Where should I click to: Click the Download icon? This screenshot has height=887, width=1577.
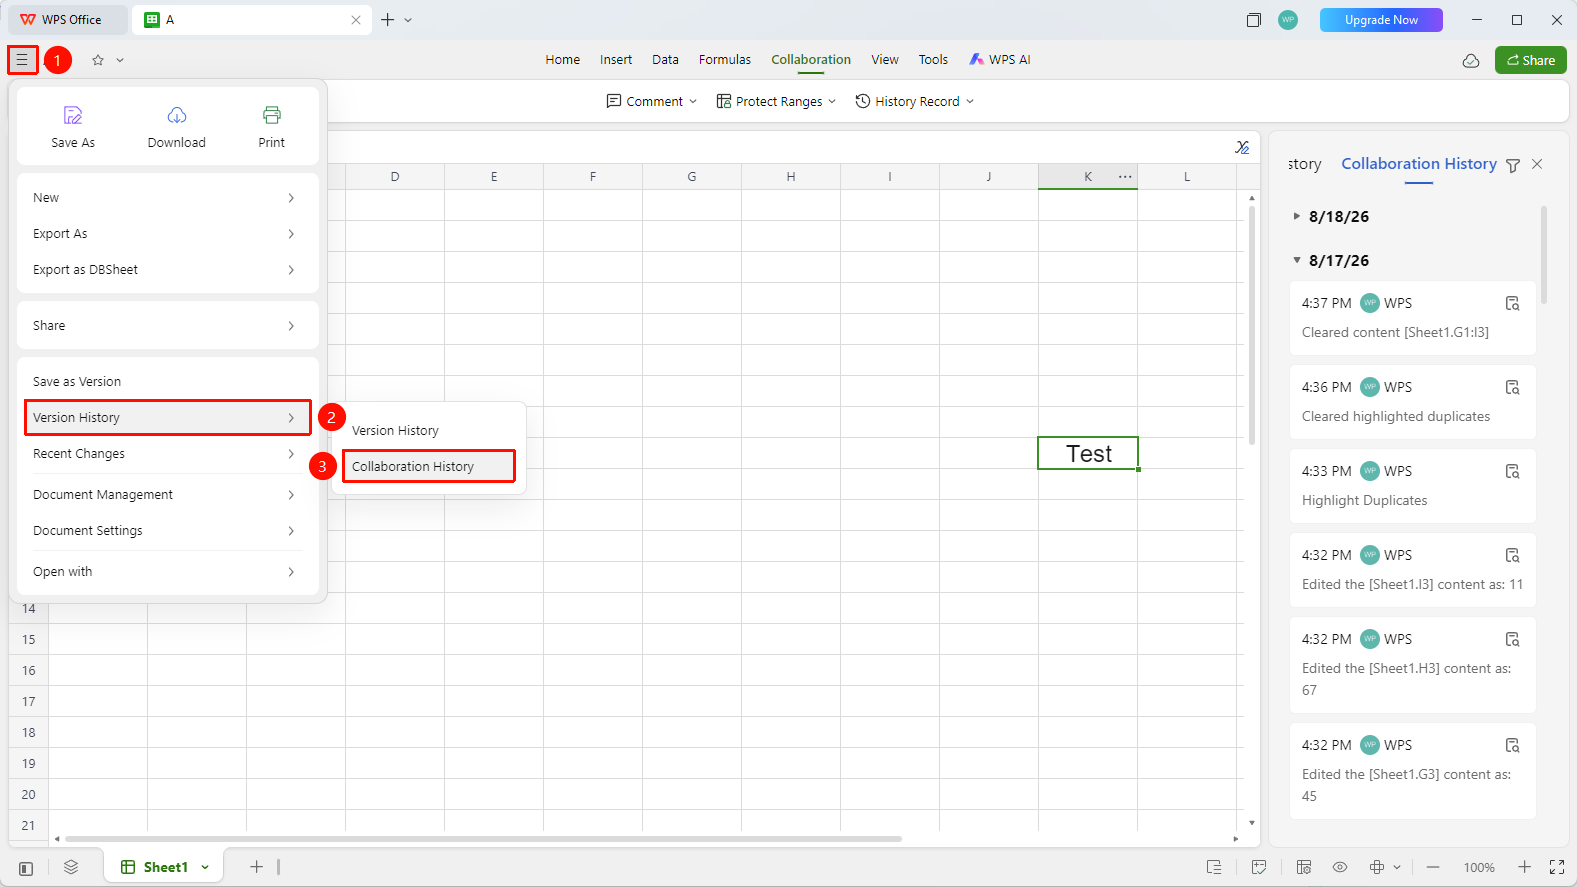pos(177,115)
